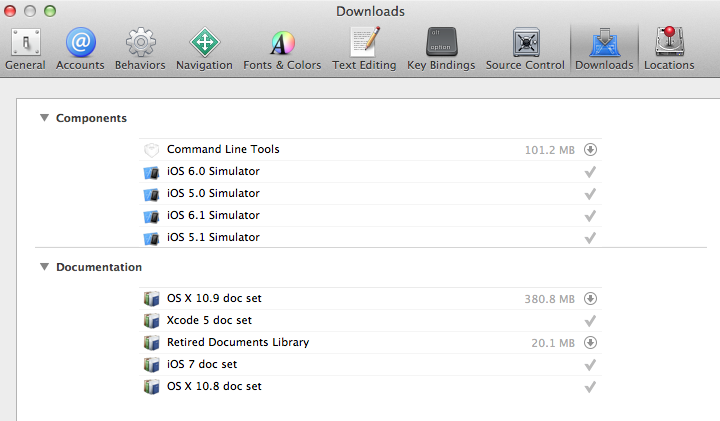Image resolution: width=720 pixels, height=421 pixels.
Task: Open the Accounts preferences pane
Action: pyautogui.click(x=80, y=49)
